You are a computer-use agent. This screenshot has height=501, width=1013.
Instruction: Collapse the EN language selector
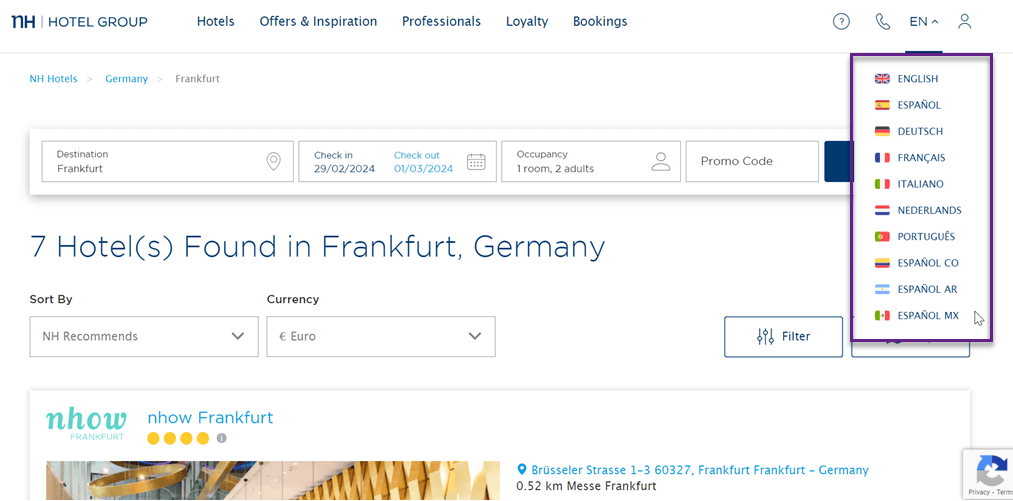(x=924, y=21)
